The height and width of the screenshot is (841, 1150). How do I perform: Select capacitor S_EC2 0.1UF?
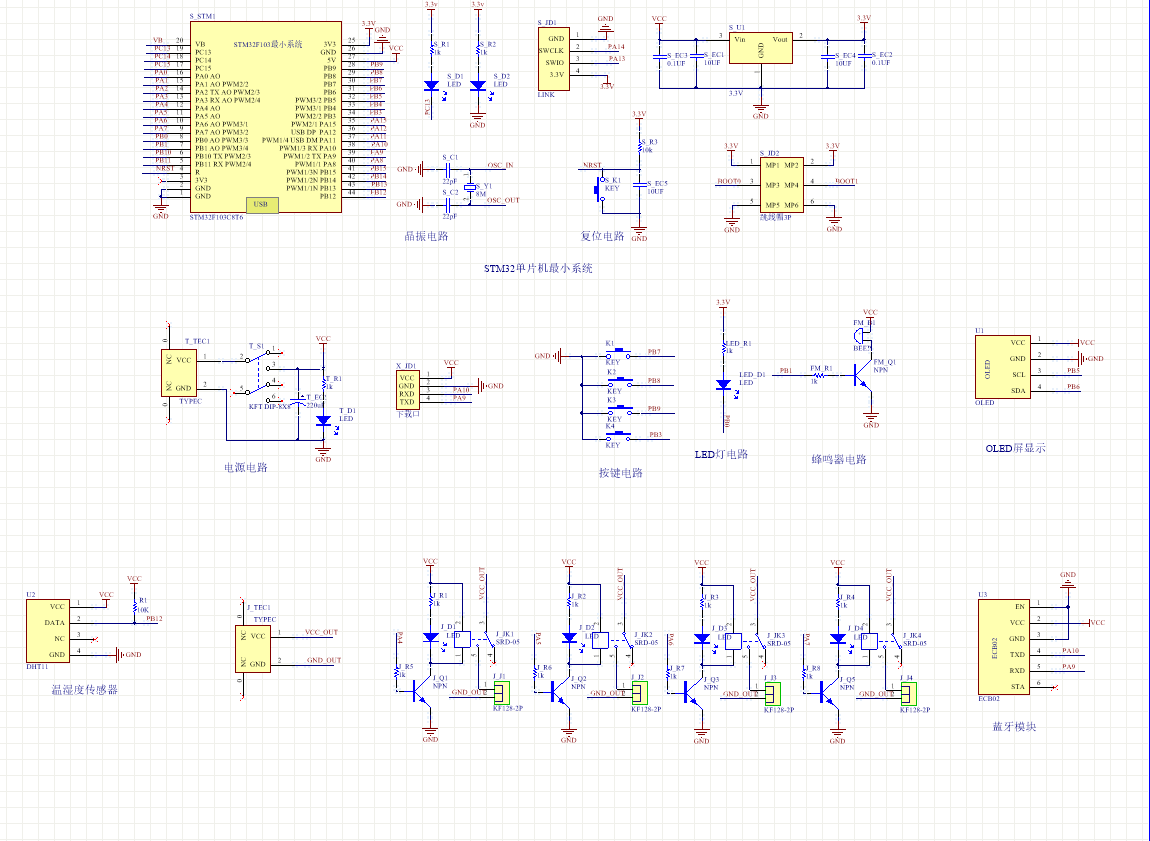864,56
